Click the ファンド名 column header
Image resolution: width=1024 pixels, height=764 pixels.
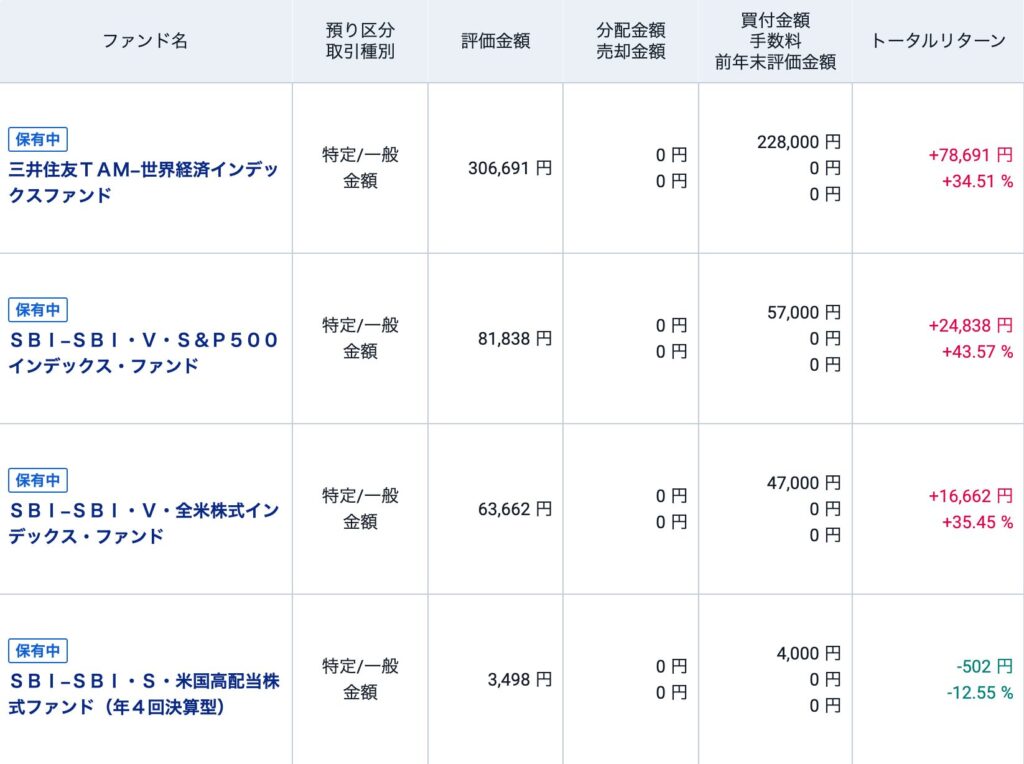tap(145, 41)
